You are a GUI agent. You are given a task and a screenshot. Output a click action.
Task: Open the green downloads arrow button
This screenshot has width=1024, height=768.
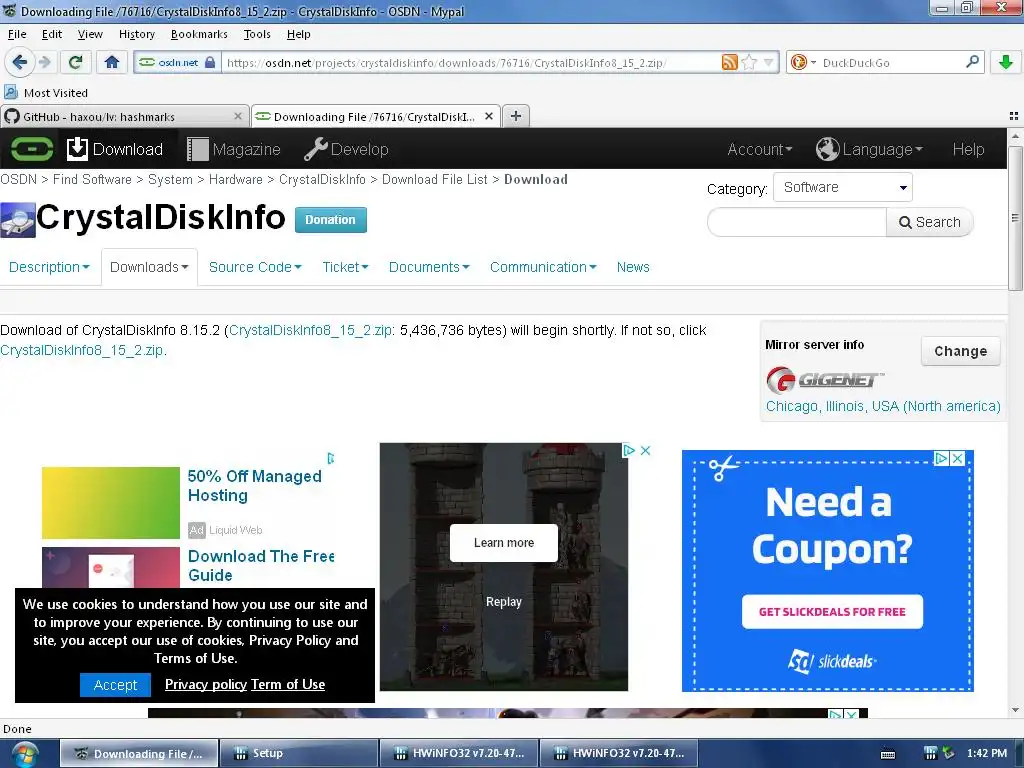1006,63
